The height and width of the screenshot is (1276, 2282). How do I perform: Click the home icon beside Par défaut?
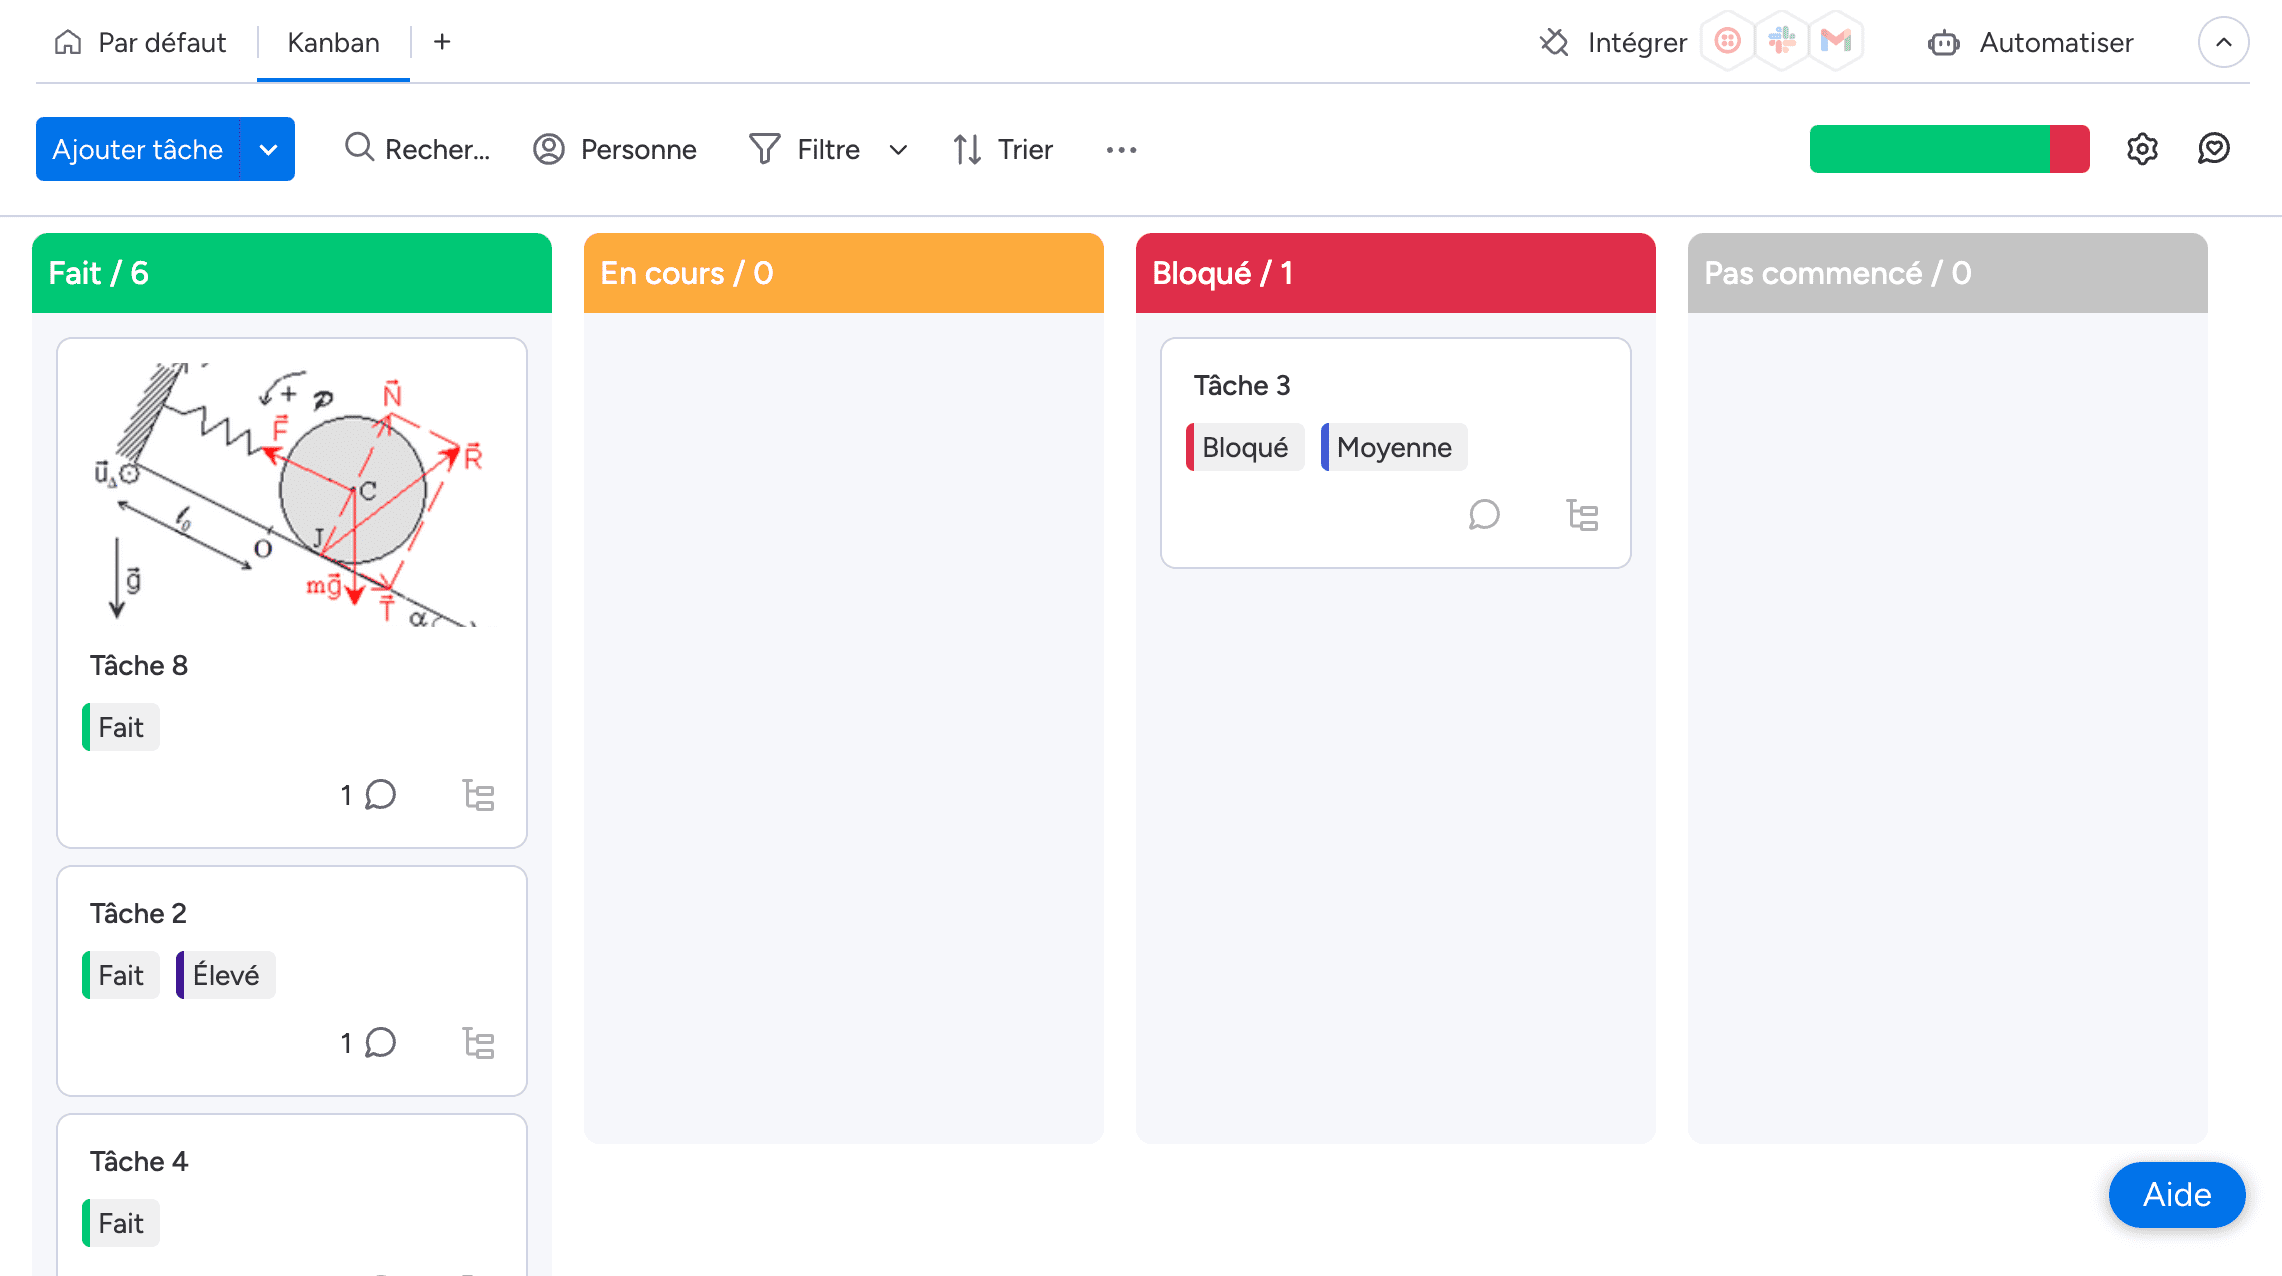point(68,42)
